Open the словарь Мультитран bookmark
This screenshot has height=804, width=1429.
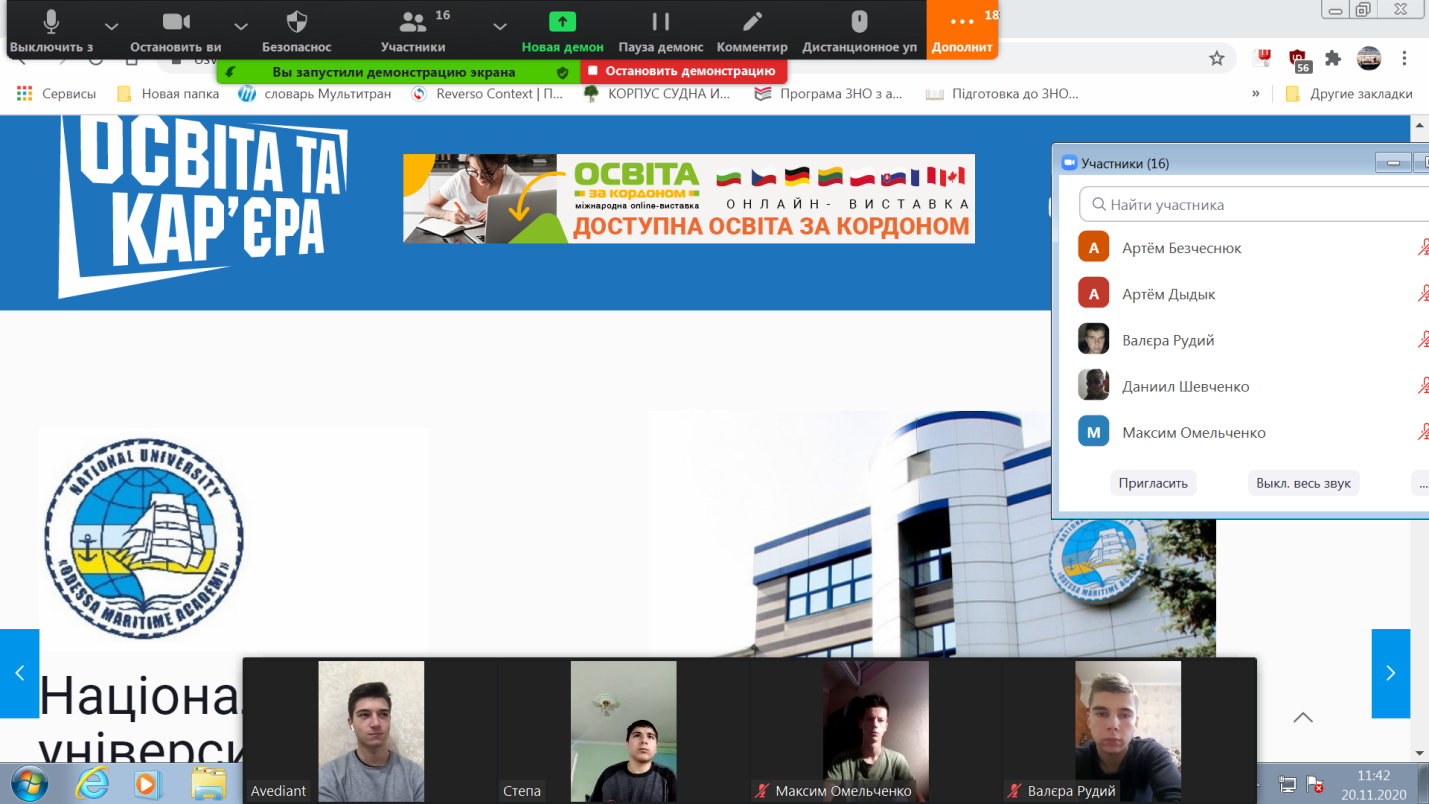(x=315, y=94)
